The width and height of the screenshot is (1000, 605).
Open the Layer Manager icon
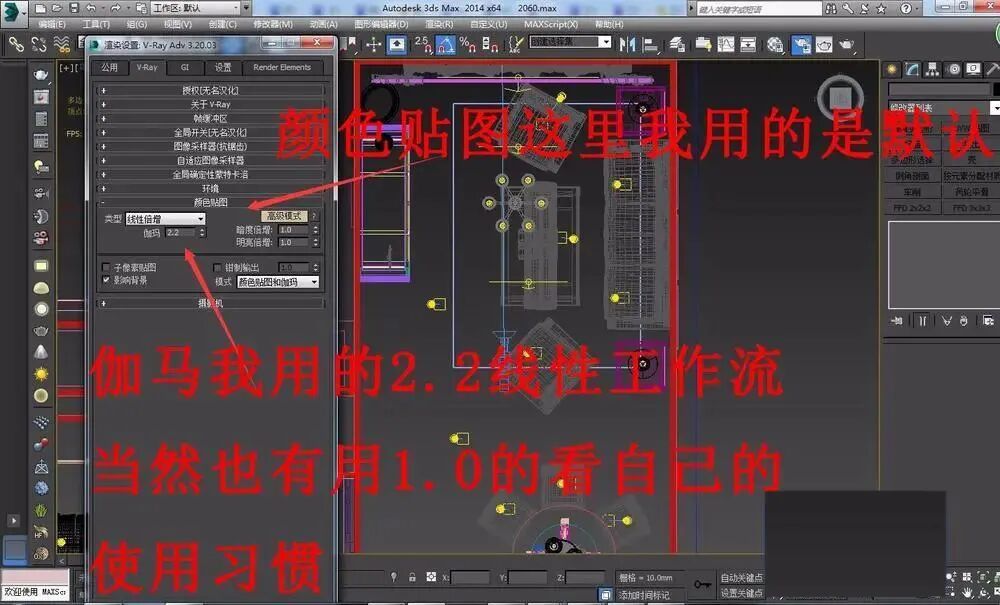[x=678, y=44]
